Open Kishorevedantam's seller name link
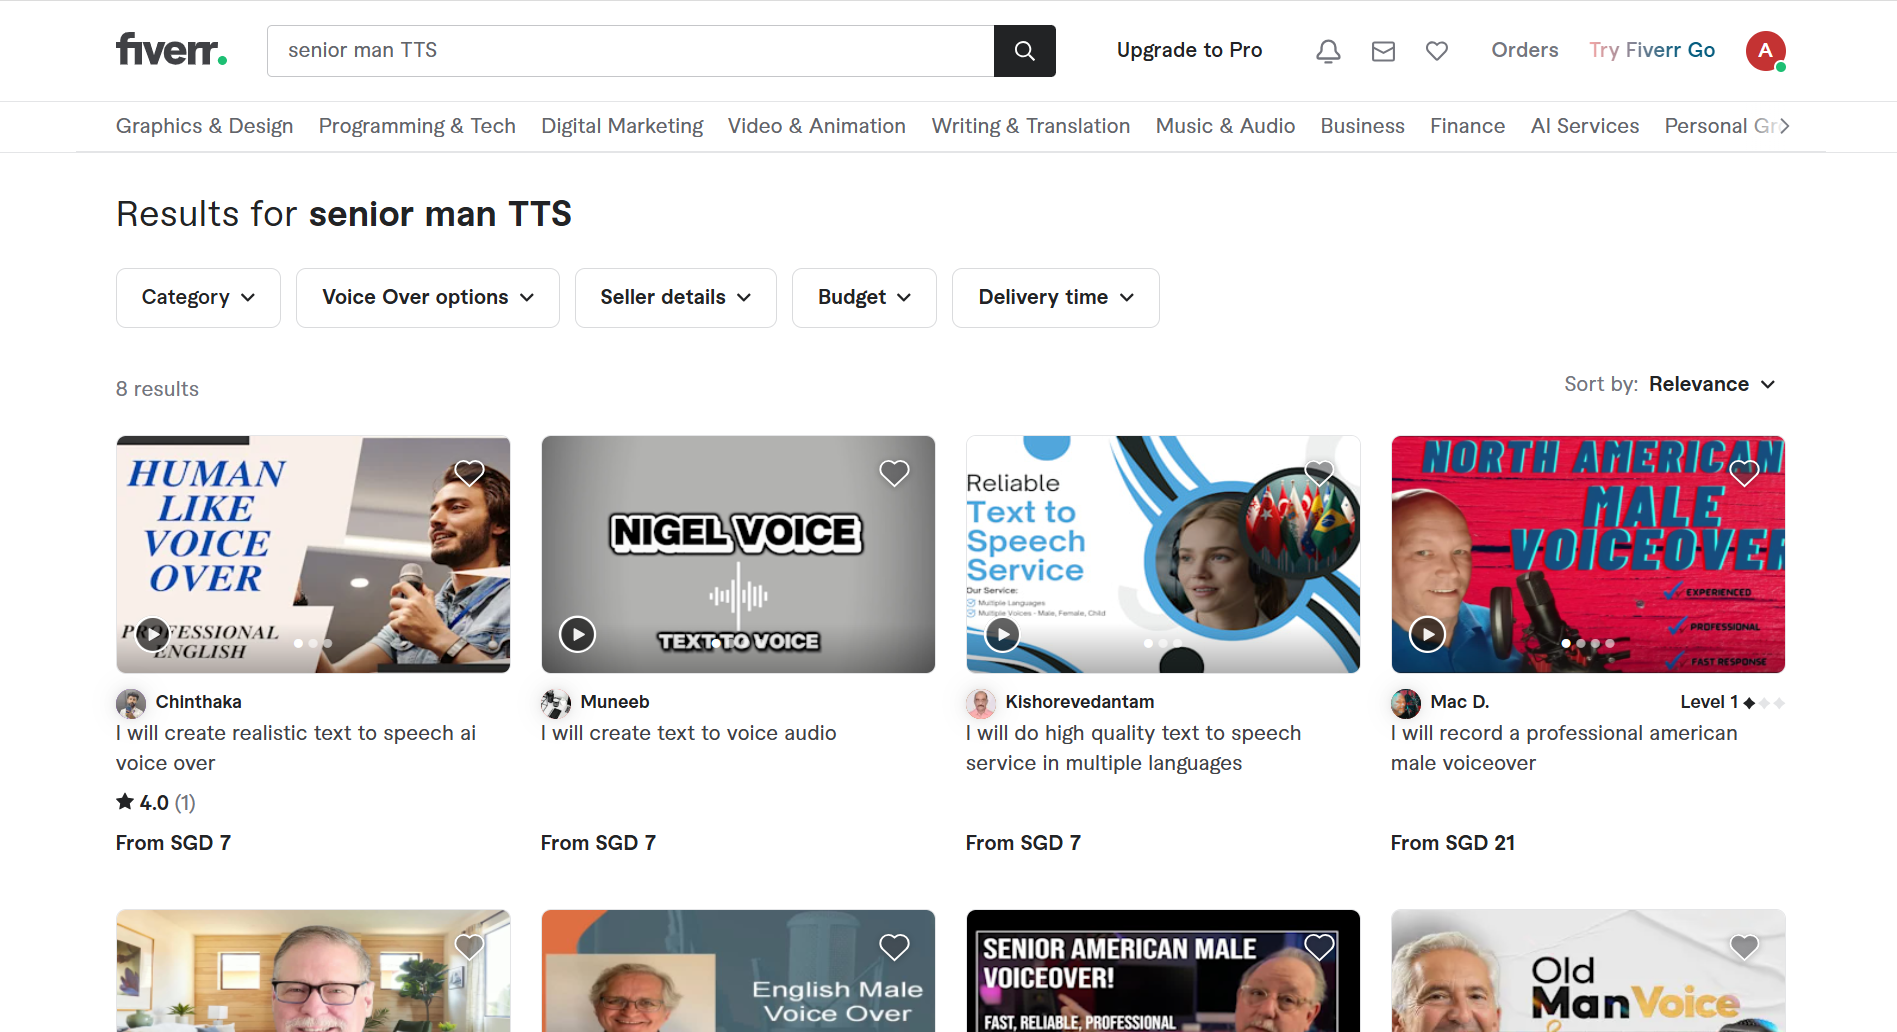 point(1080,702)
